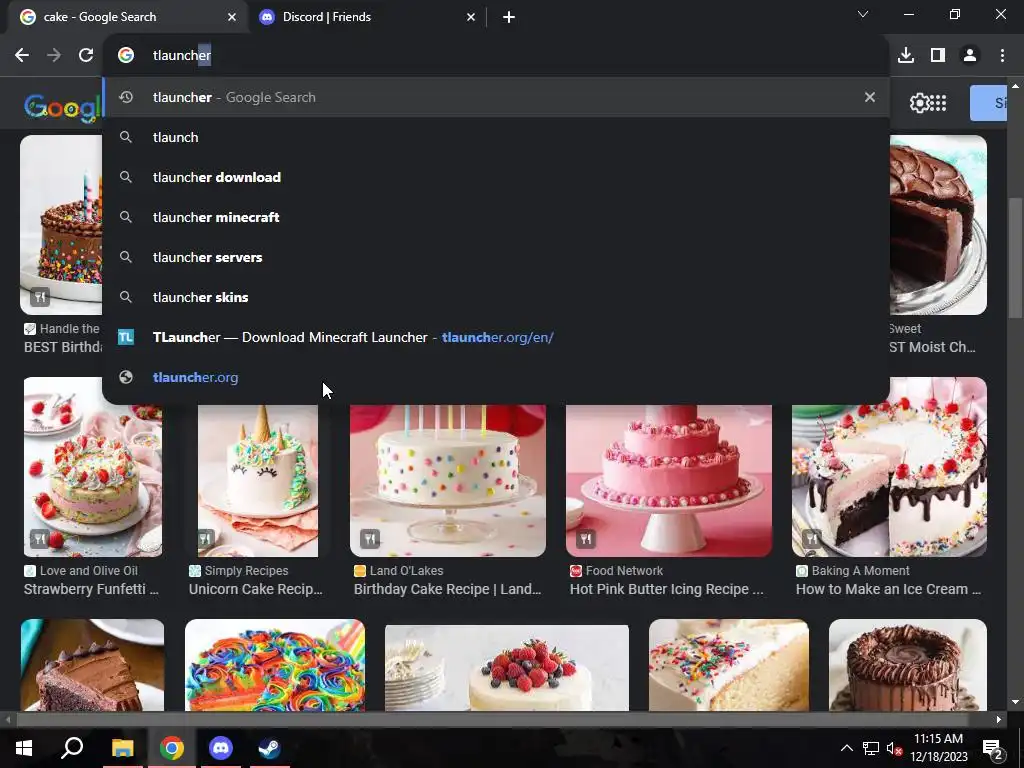Open the Ice Cream cake image

(x=889, y=467)
